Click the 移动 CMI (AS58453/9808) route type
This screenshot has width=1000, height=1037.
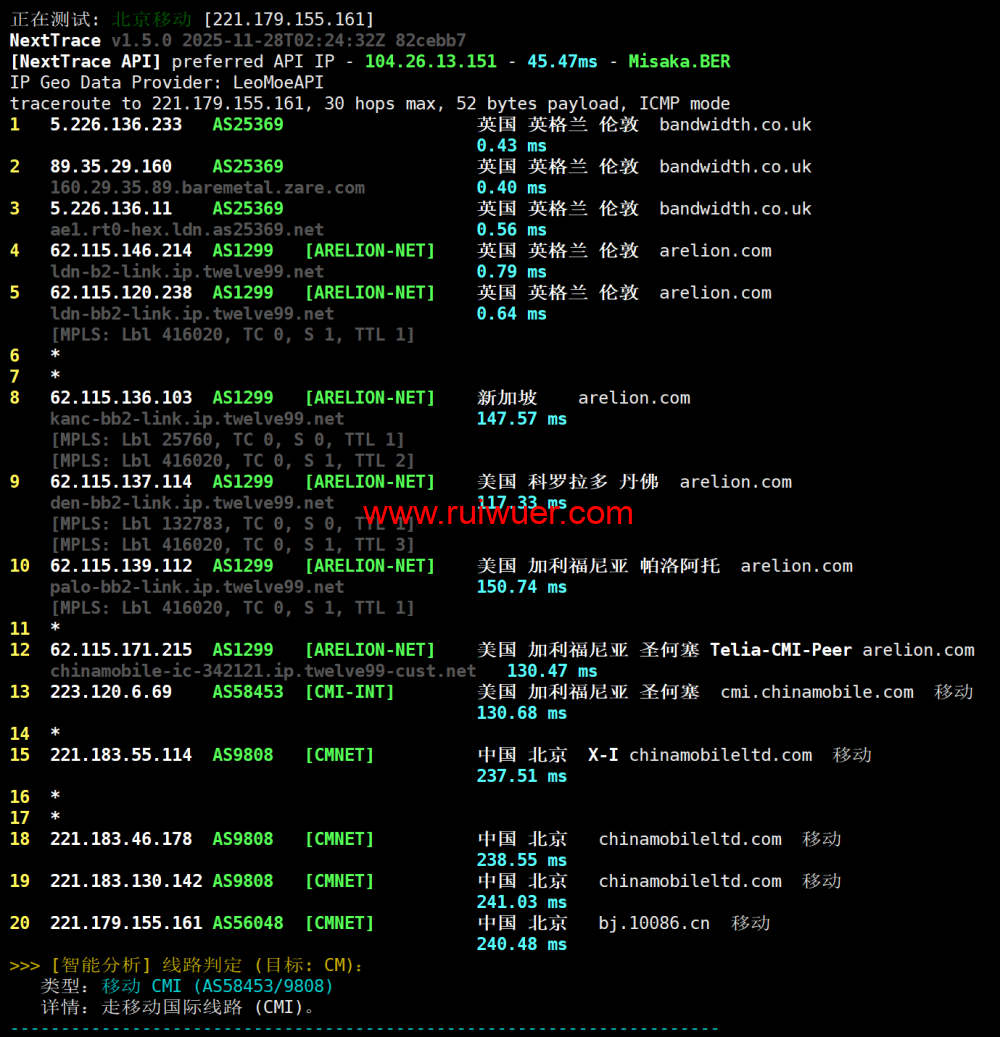(217, 986)
